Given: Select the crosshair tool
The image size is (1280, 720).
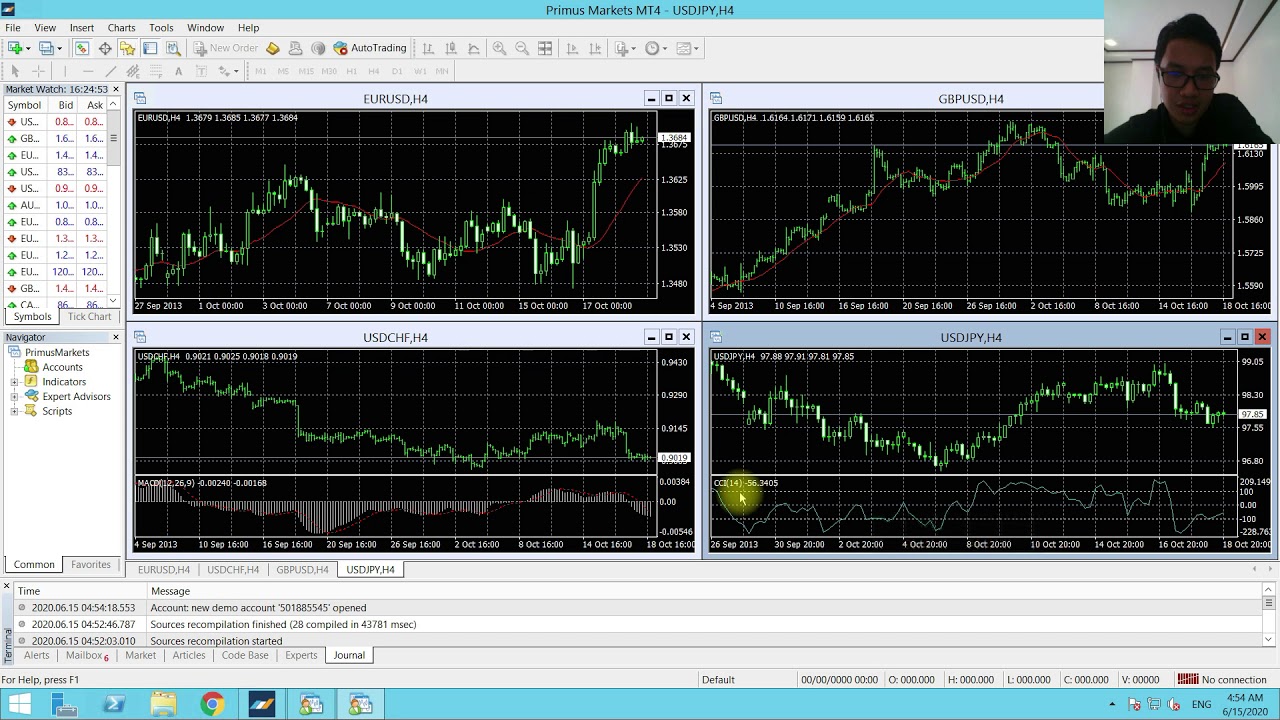Looking at the screenshot, I should pos(38,71).
